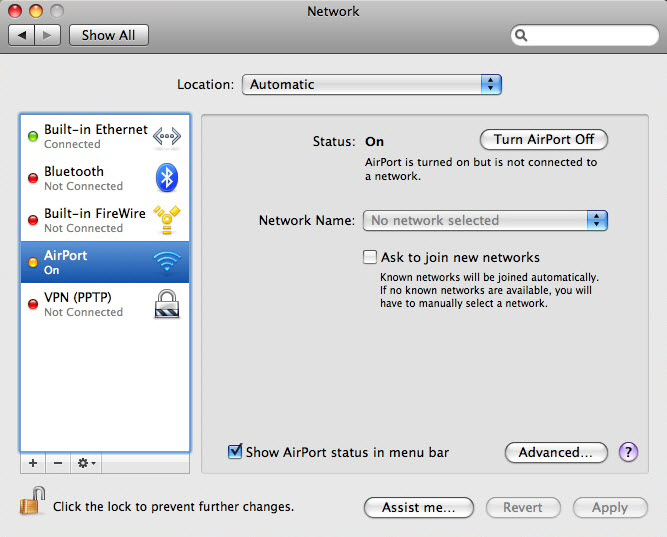667x537 pixels.
Task: Turn AirPort Off
Action: (543, 140)
